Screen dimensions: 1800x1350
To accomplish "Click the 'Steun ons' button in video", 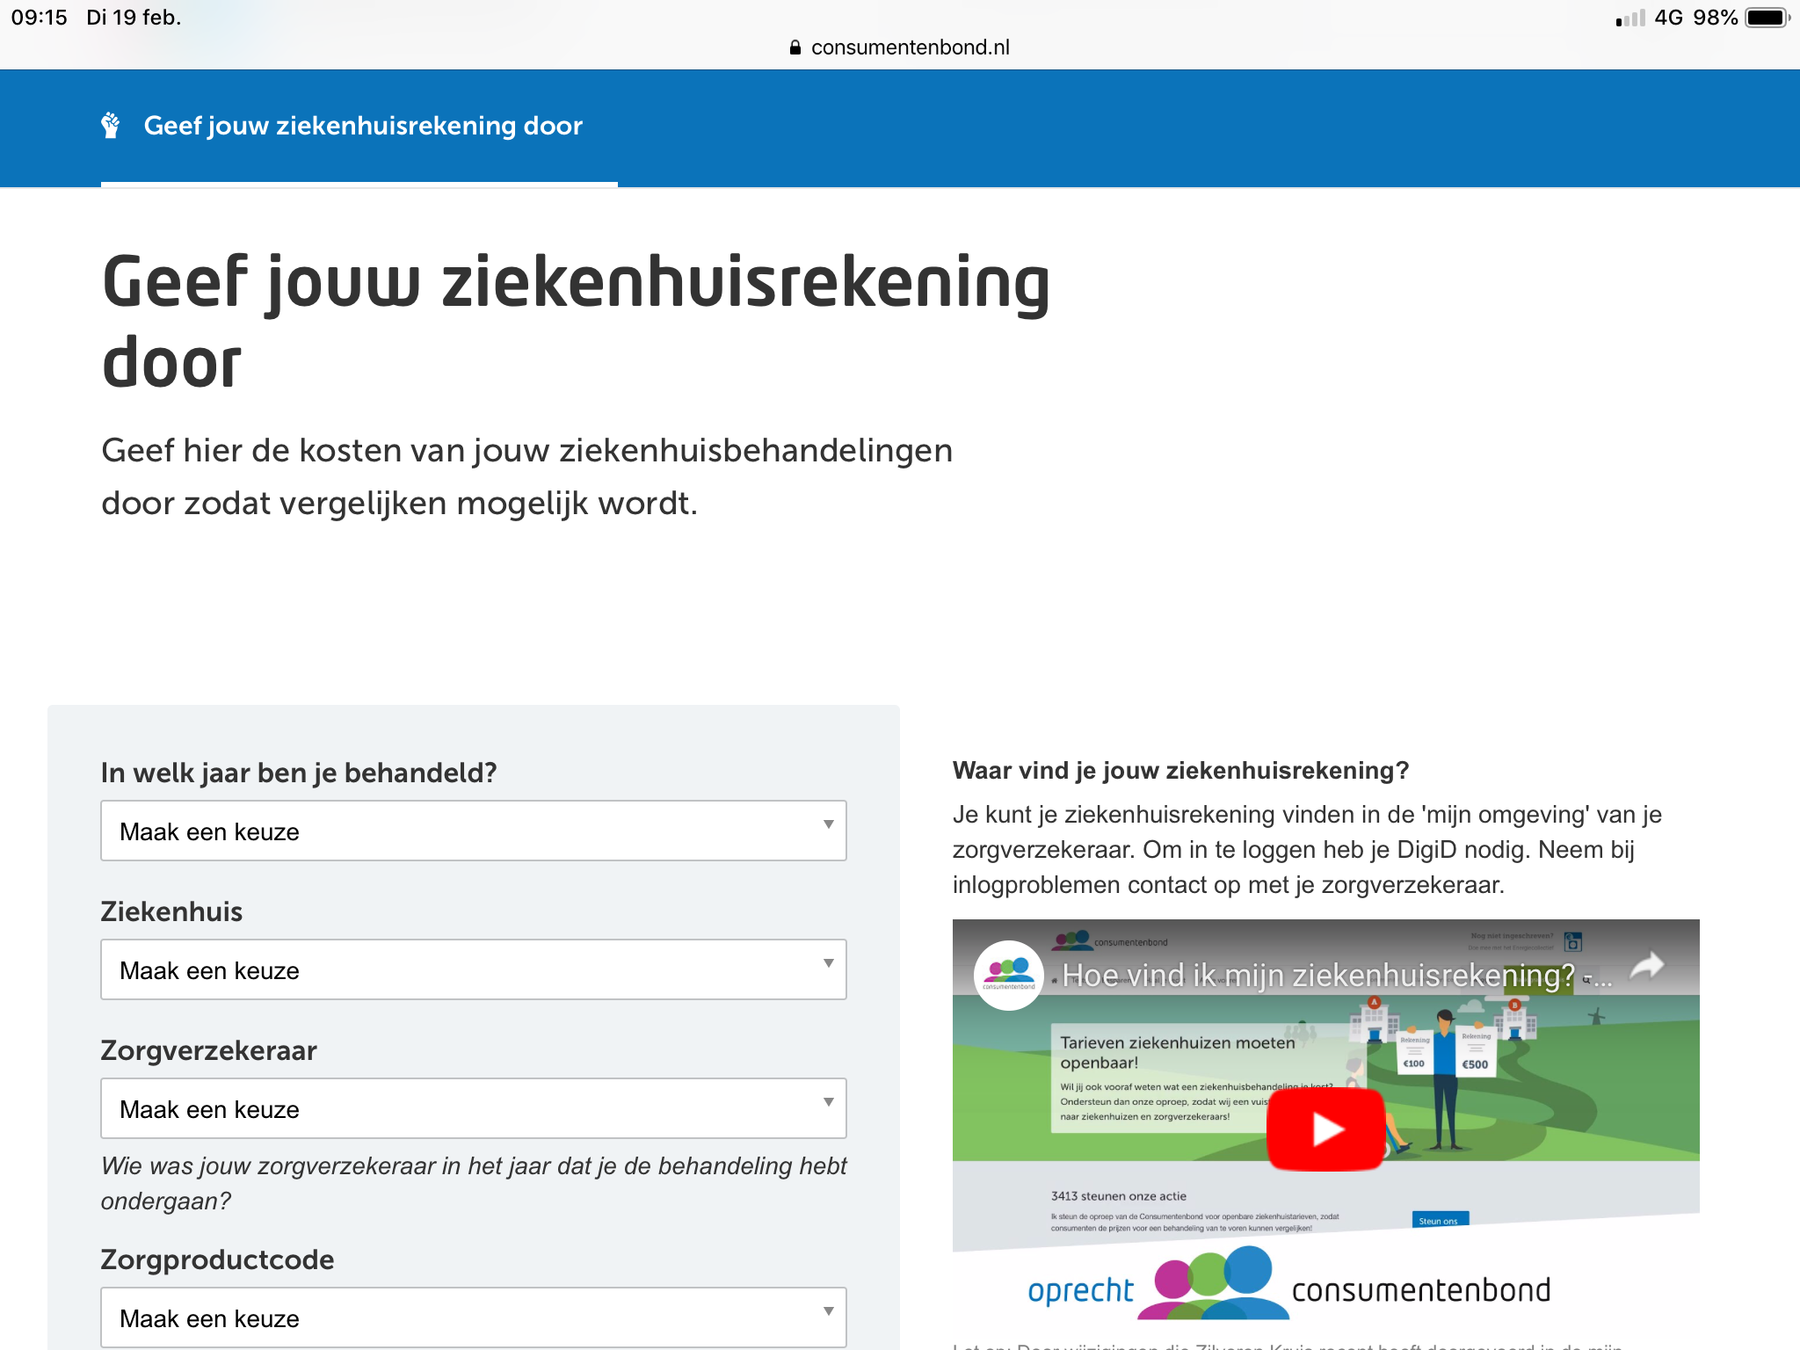I will (1439, 1220).
